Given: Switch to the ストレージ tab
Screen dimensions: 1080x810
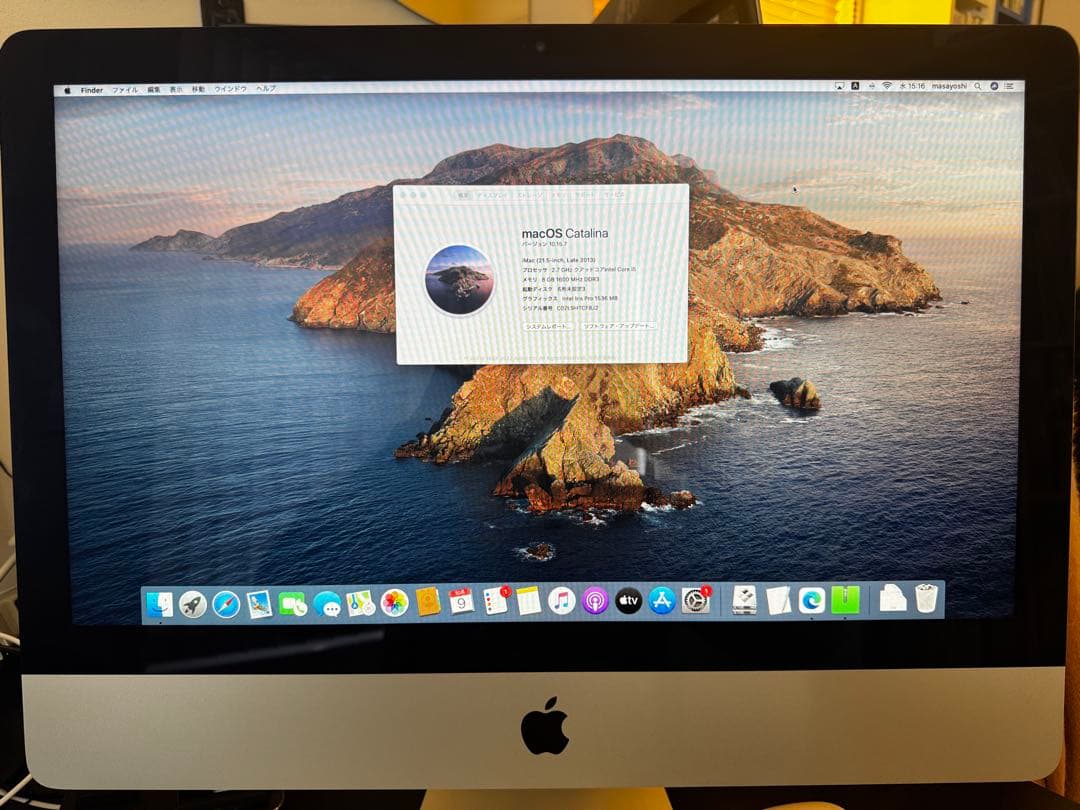Looking at the screenshot, I should [x=530, y=196].
